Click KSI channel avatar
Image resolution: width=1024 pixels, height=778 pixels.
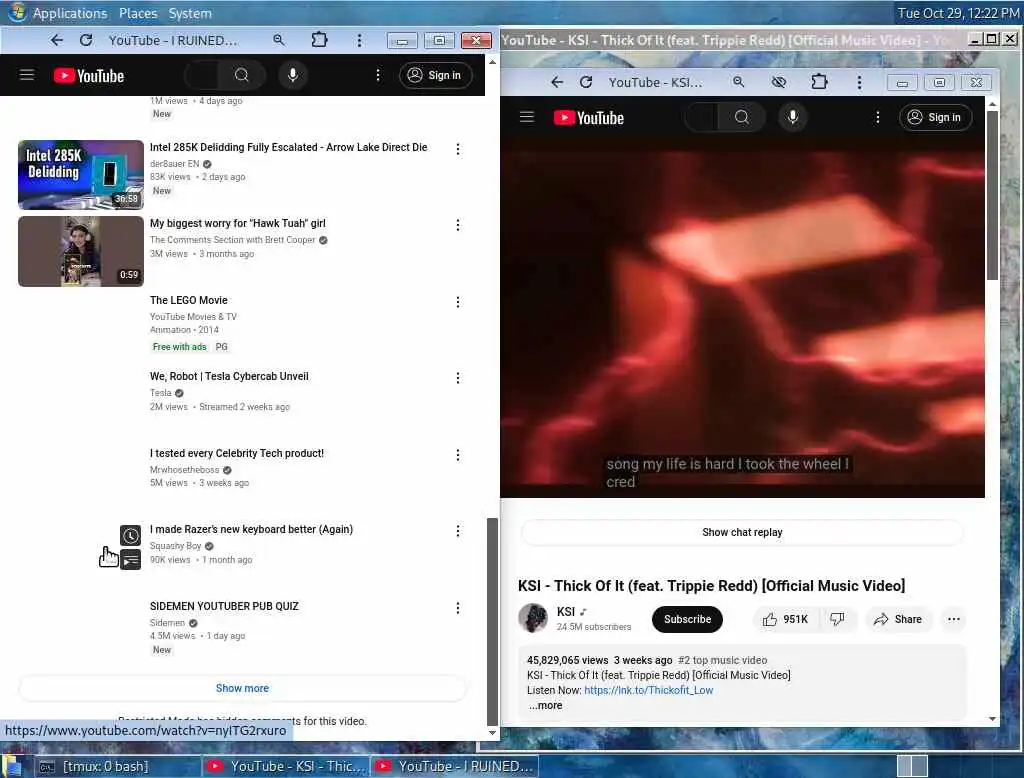pyautogui.click(x=533, y=618)
